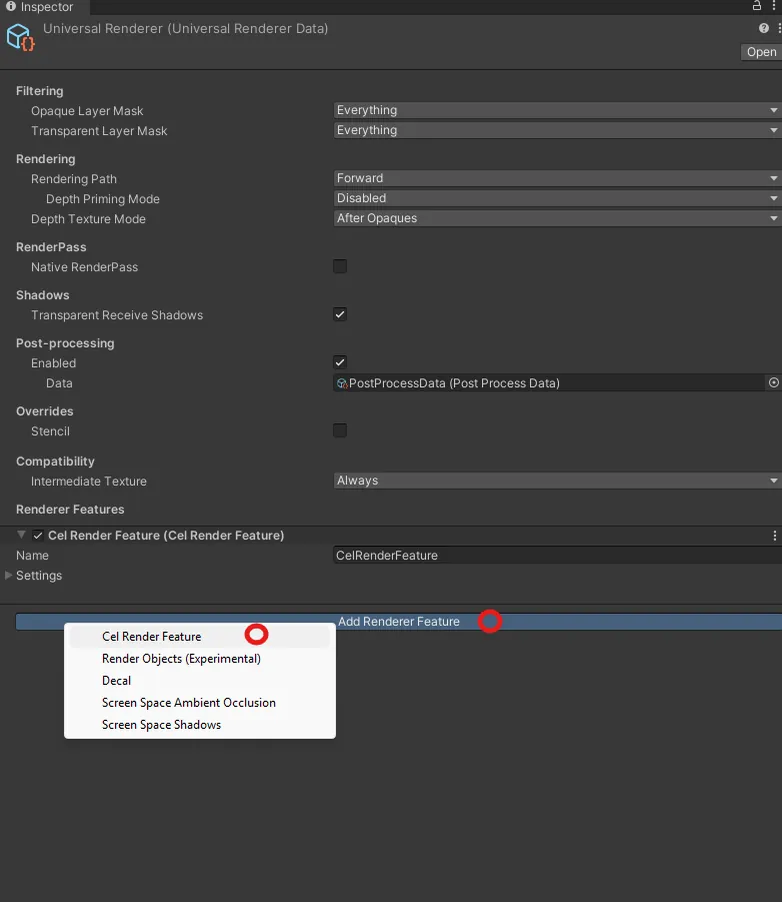
Task: Click the Renderer Features header label
Action: pyautogui.click(x=70, y=509)
